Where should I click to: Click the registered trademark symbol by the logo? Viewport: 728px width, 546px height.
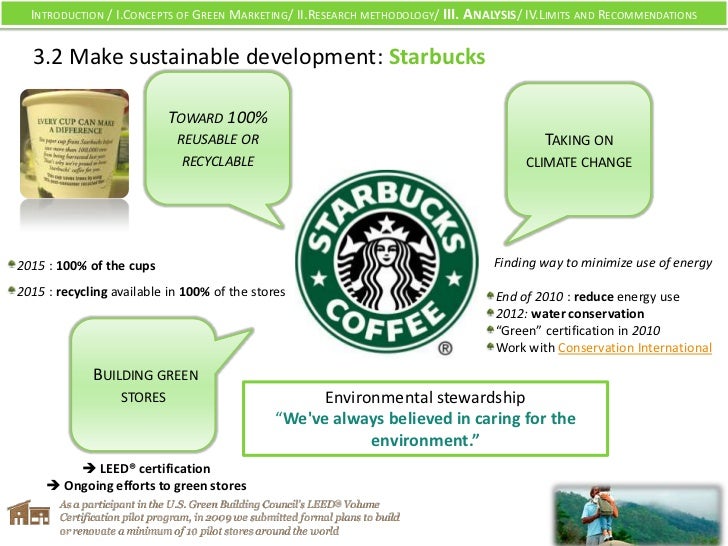click(445, 348)
